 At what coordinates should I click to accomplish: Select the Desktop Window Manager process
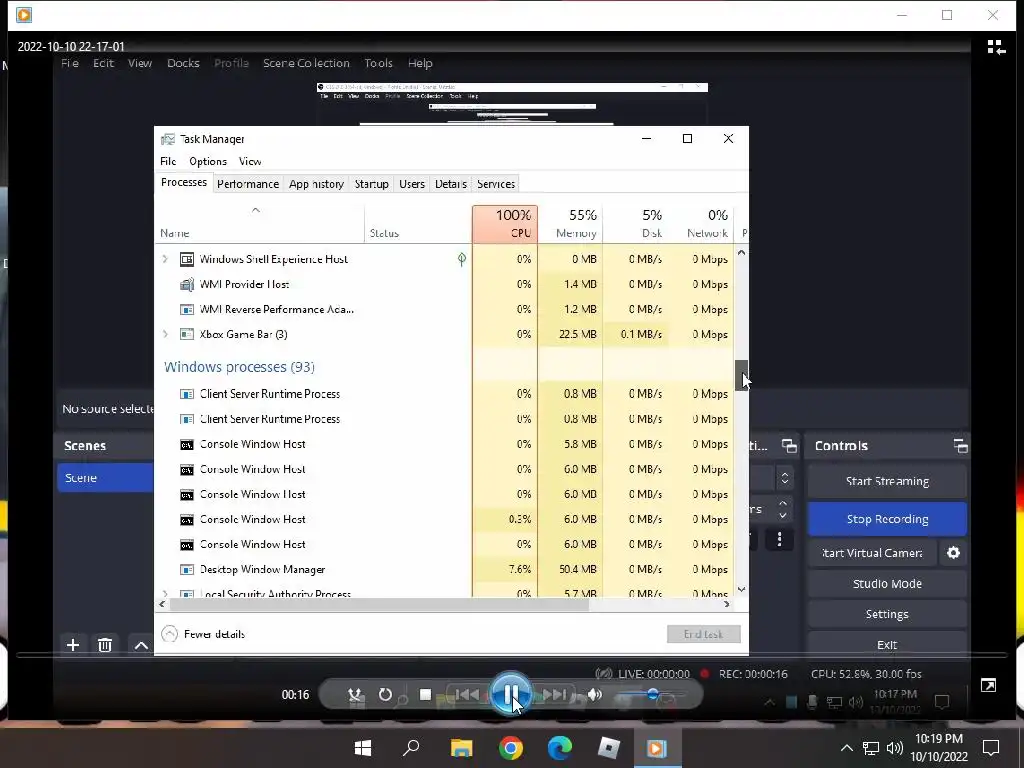click(x=444, y=569)
